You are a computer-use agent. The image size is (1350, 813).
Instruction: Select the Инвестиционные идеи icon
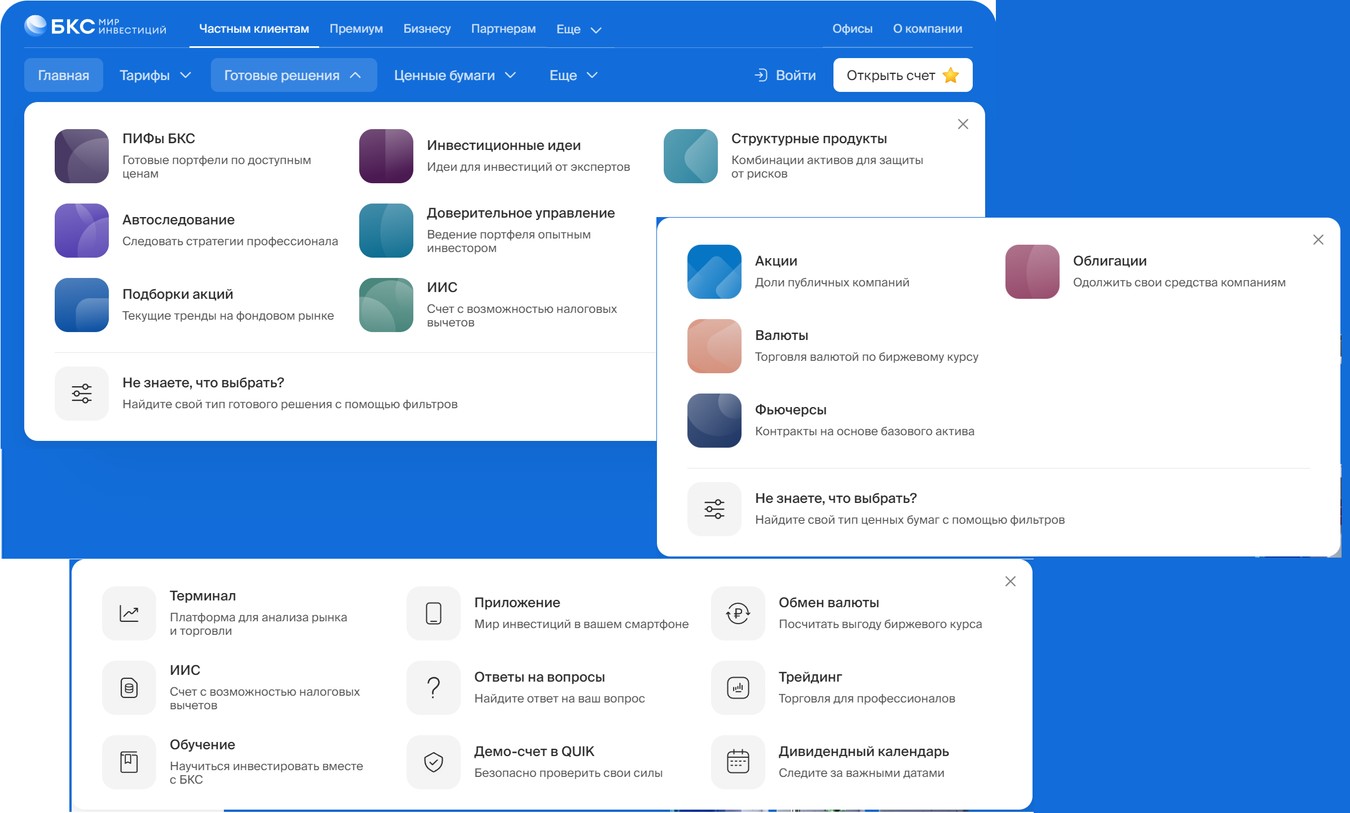click(386, 156)
